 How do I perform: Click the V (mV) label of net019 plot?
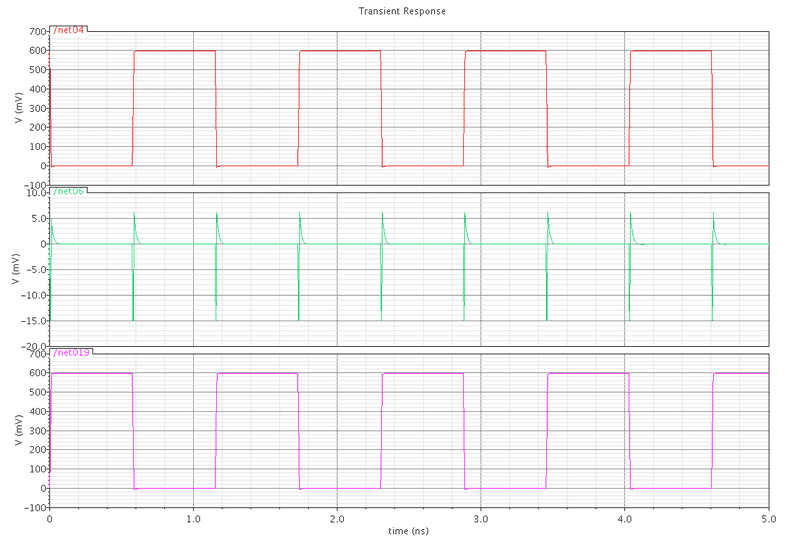pos(19,430)
